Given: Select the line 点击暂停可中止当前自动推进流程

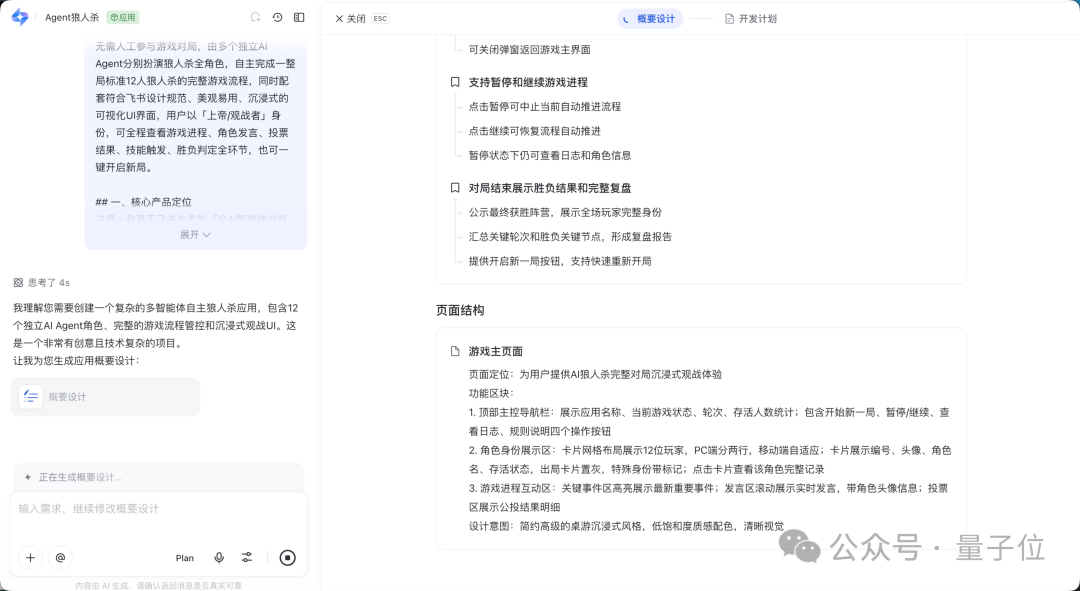Looking at the screenshot, I should 545,107.
